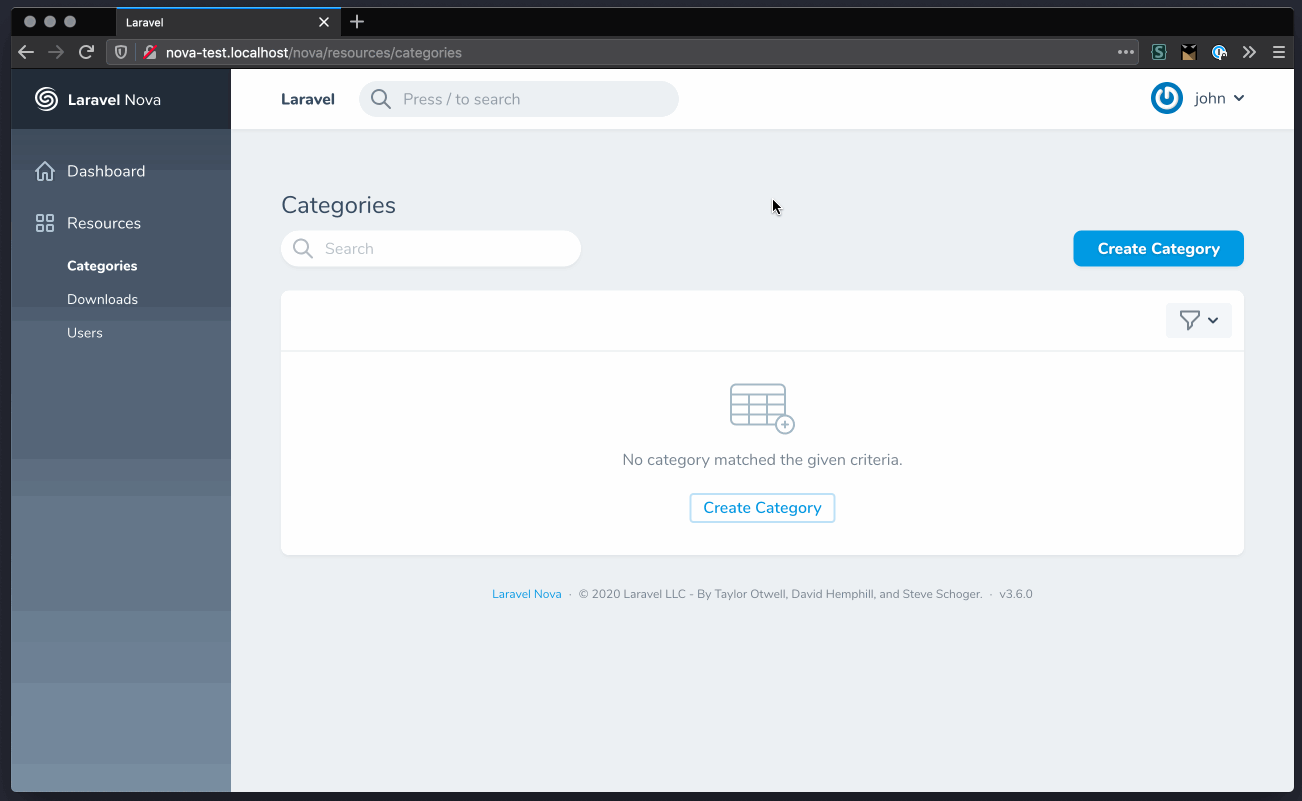Click the Resources grid icon
This screenshot has width=1302, height=801.
[x=45, y=222]
